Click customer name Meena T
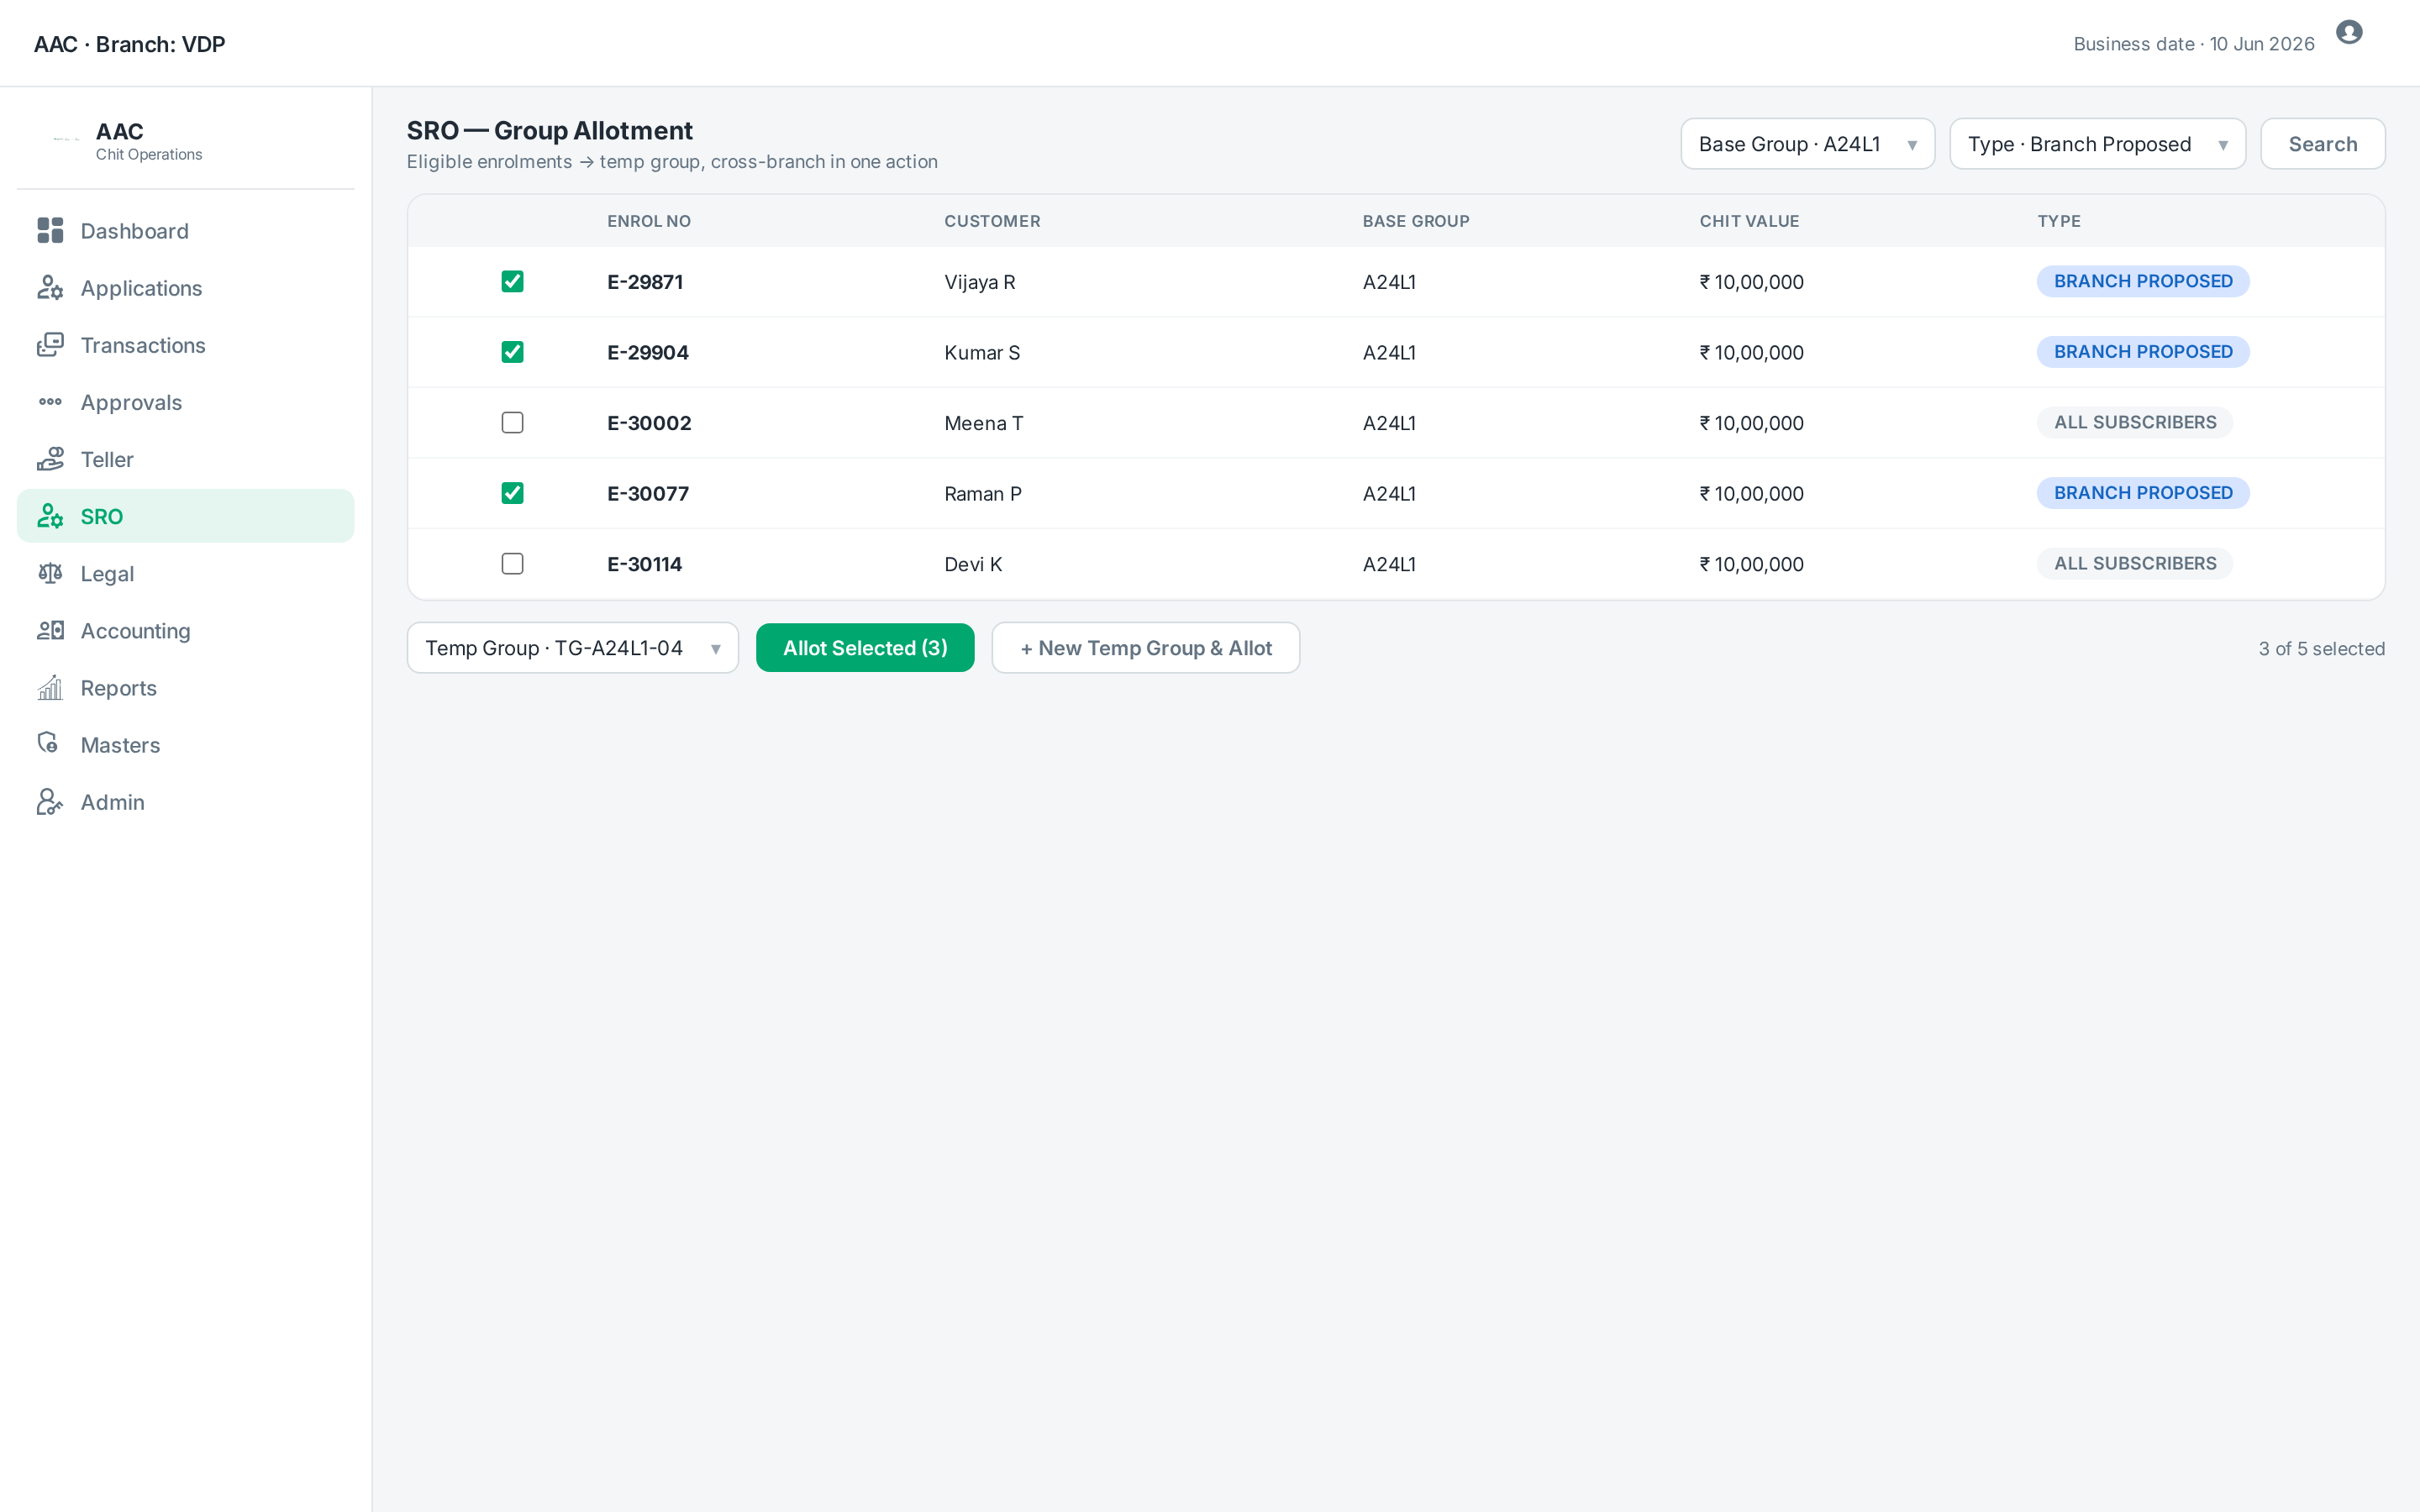 click(983, 423)
